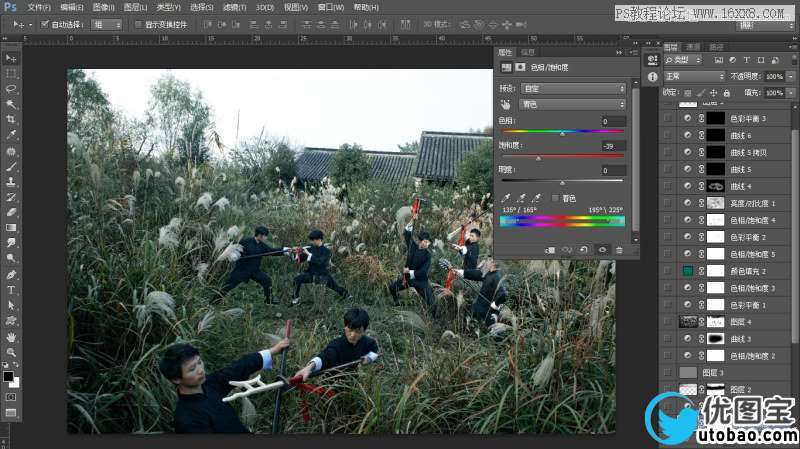Open the layer filter 类型 dropdown

tap(683, 60)
